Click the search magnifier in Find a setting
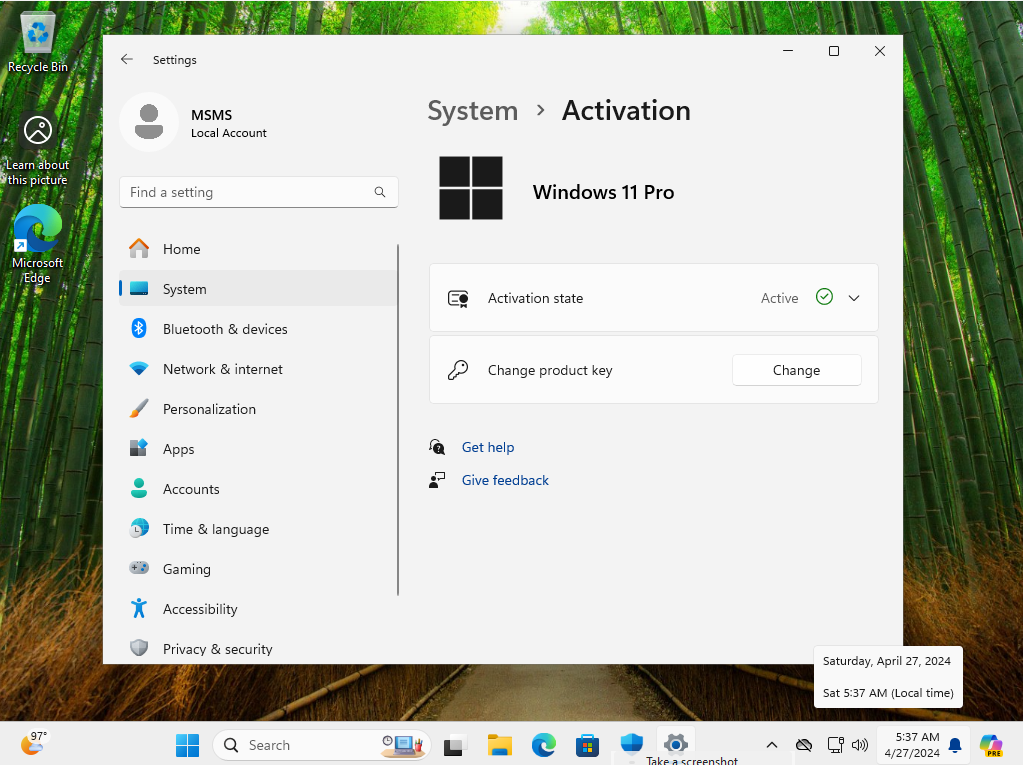1023x765 pixels. click(380, 192)
